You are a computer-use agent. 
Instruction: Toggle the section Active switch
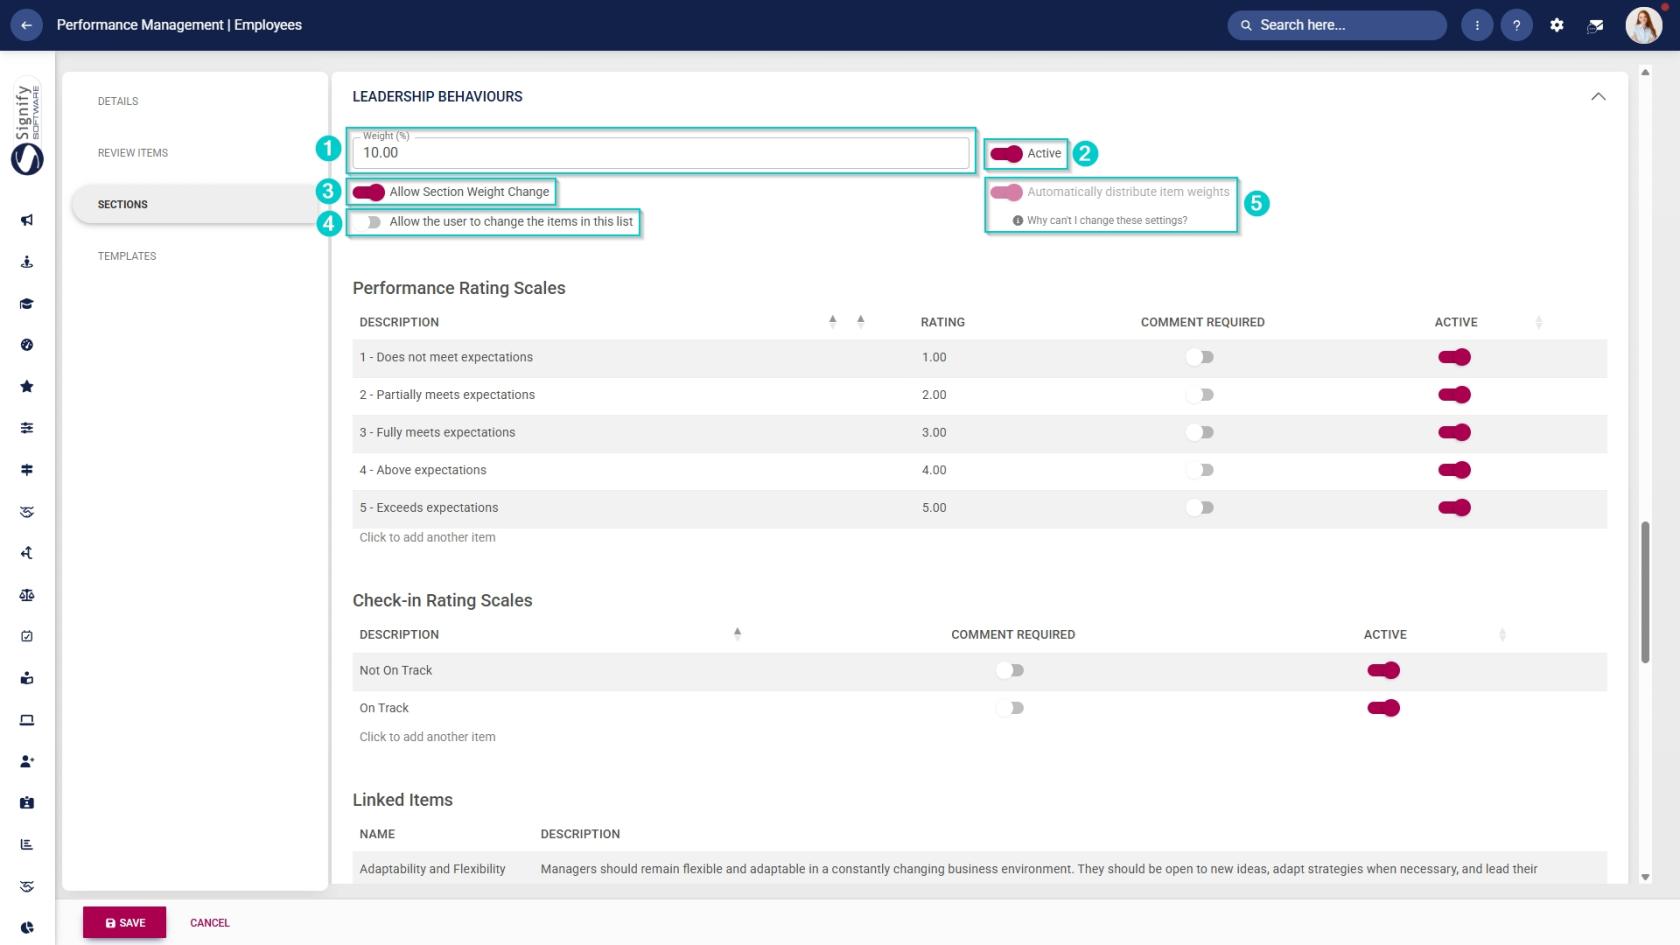tap(1006, 153)
